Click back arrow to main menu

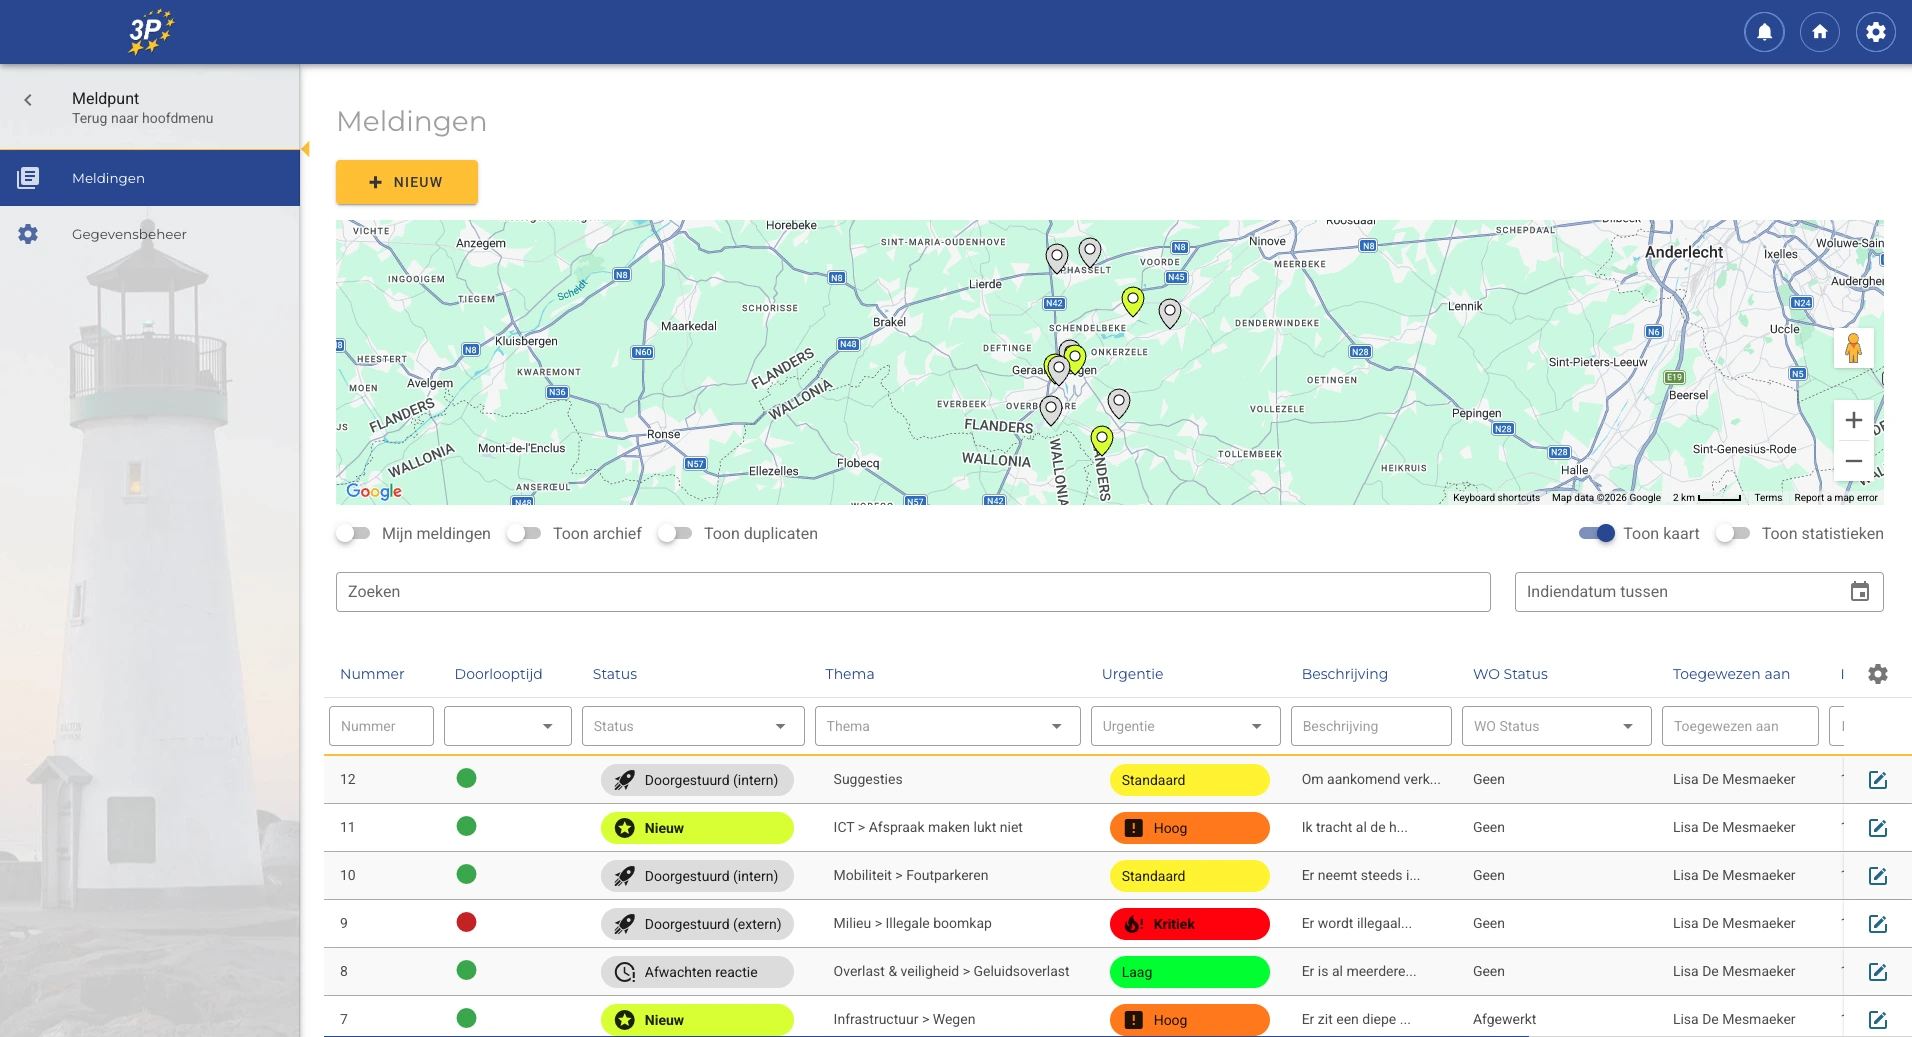tap(28, 100)
